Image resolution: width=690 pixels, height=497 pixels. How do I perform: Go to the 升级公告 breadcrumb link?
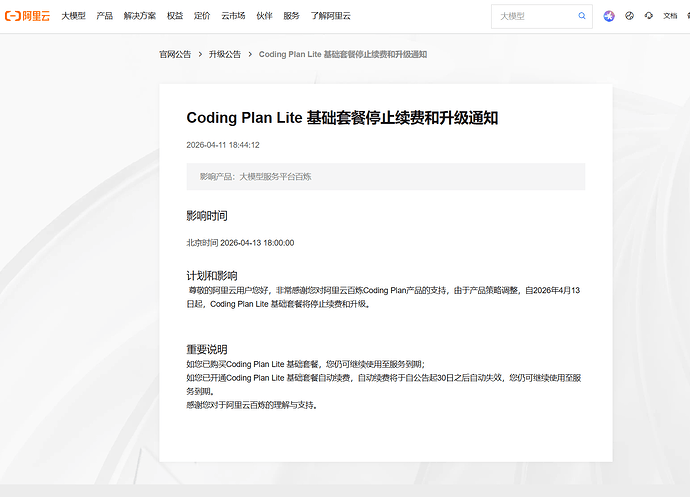coord(224,54)
